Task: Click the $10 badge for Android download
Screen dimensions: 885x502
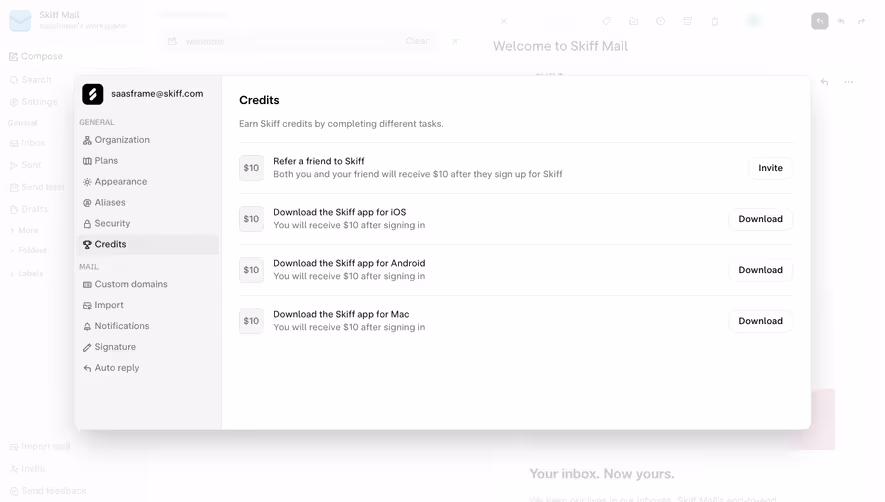Action: pyautogui.click(x=251, y=269)
